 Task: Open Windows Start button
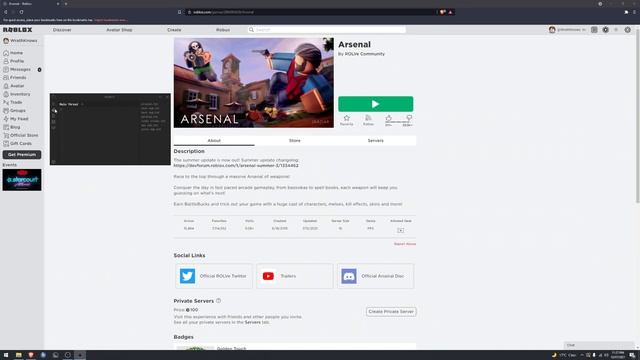tap(6, 355)
